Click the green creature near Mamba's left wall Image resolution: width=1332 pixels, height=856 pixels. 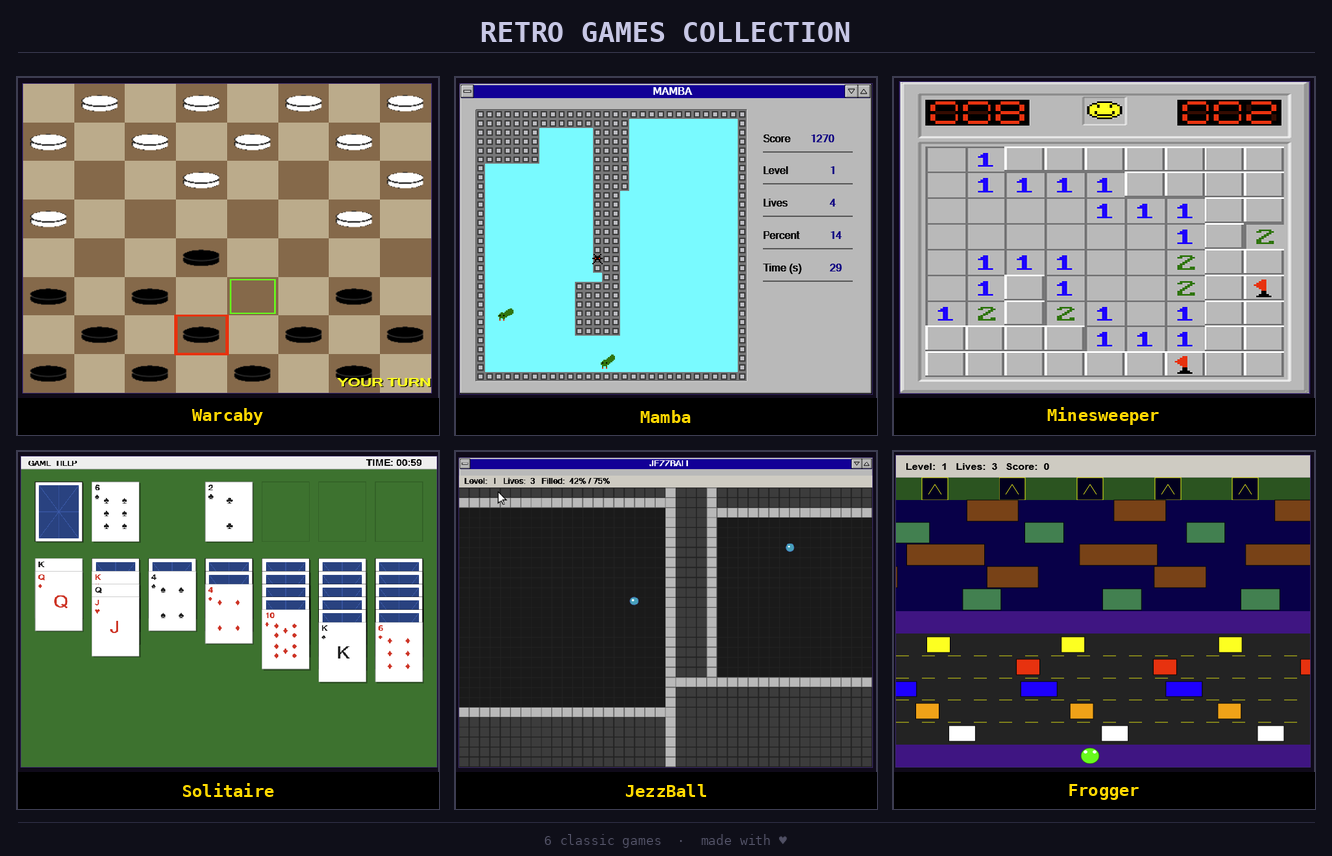coord(505,315)
